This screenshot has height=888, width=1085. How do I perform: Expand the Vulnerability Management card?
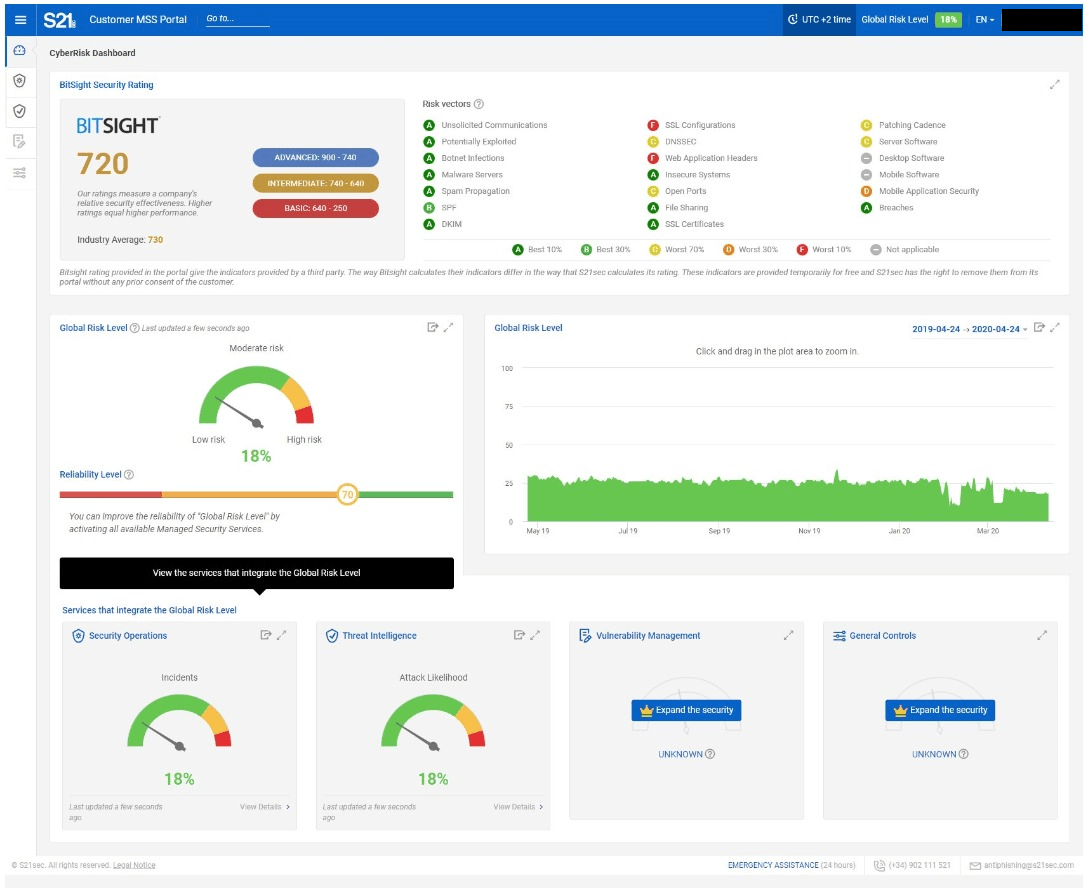(788, 635)
